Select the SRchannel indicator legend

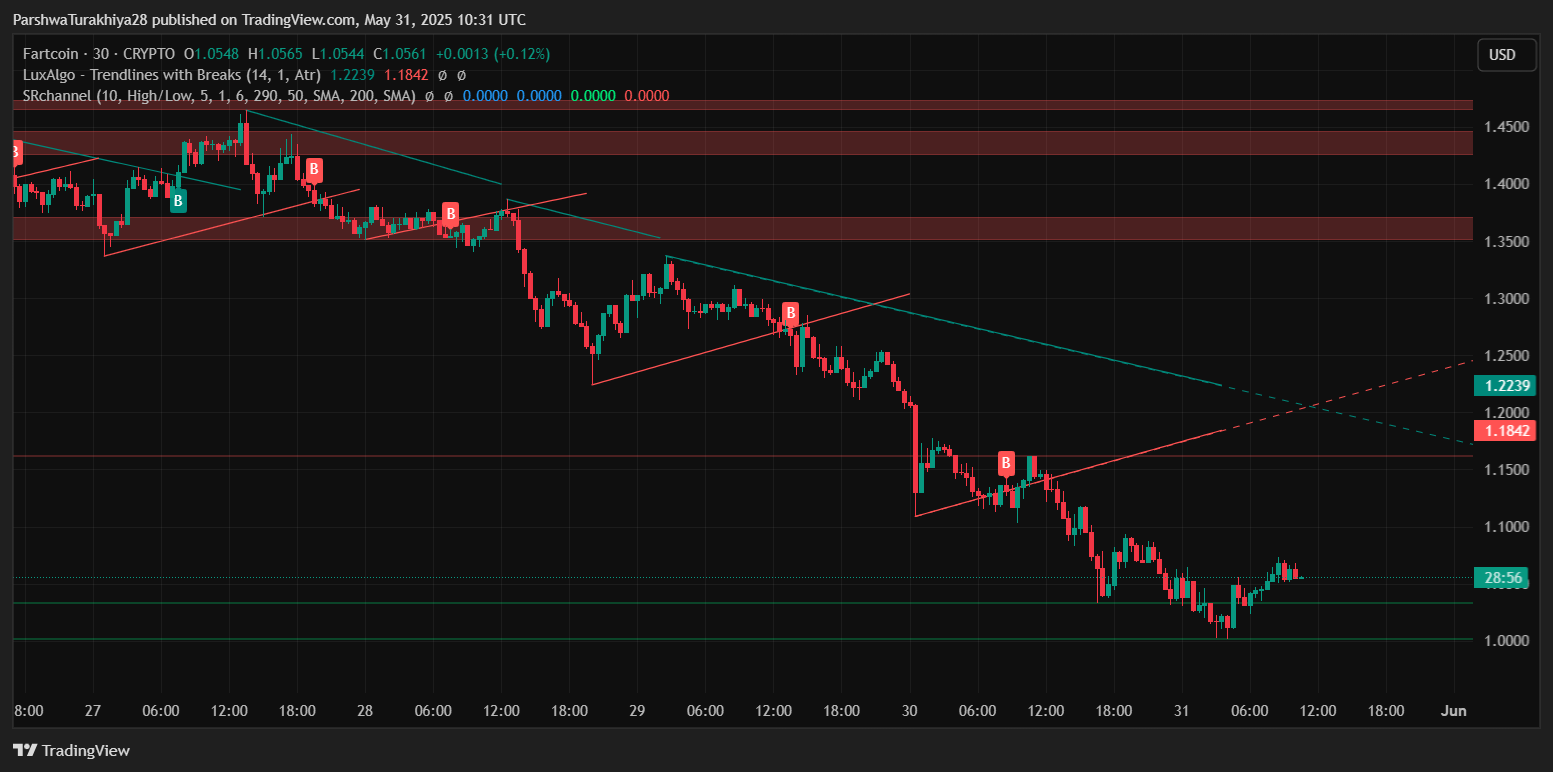point(218,96)
